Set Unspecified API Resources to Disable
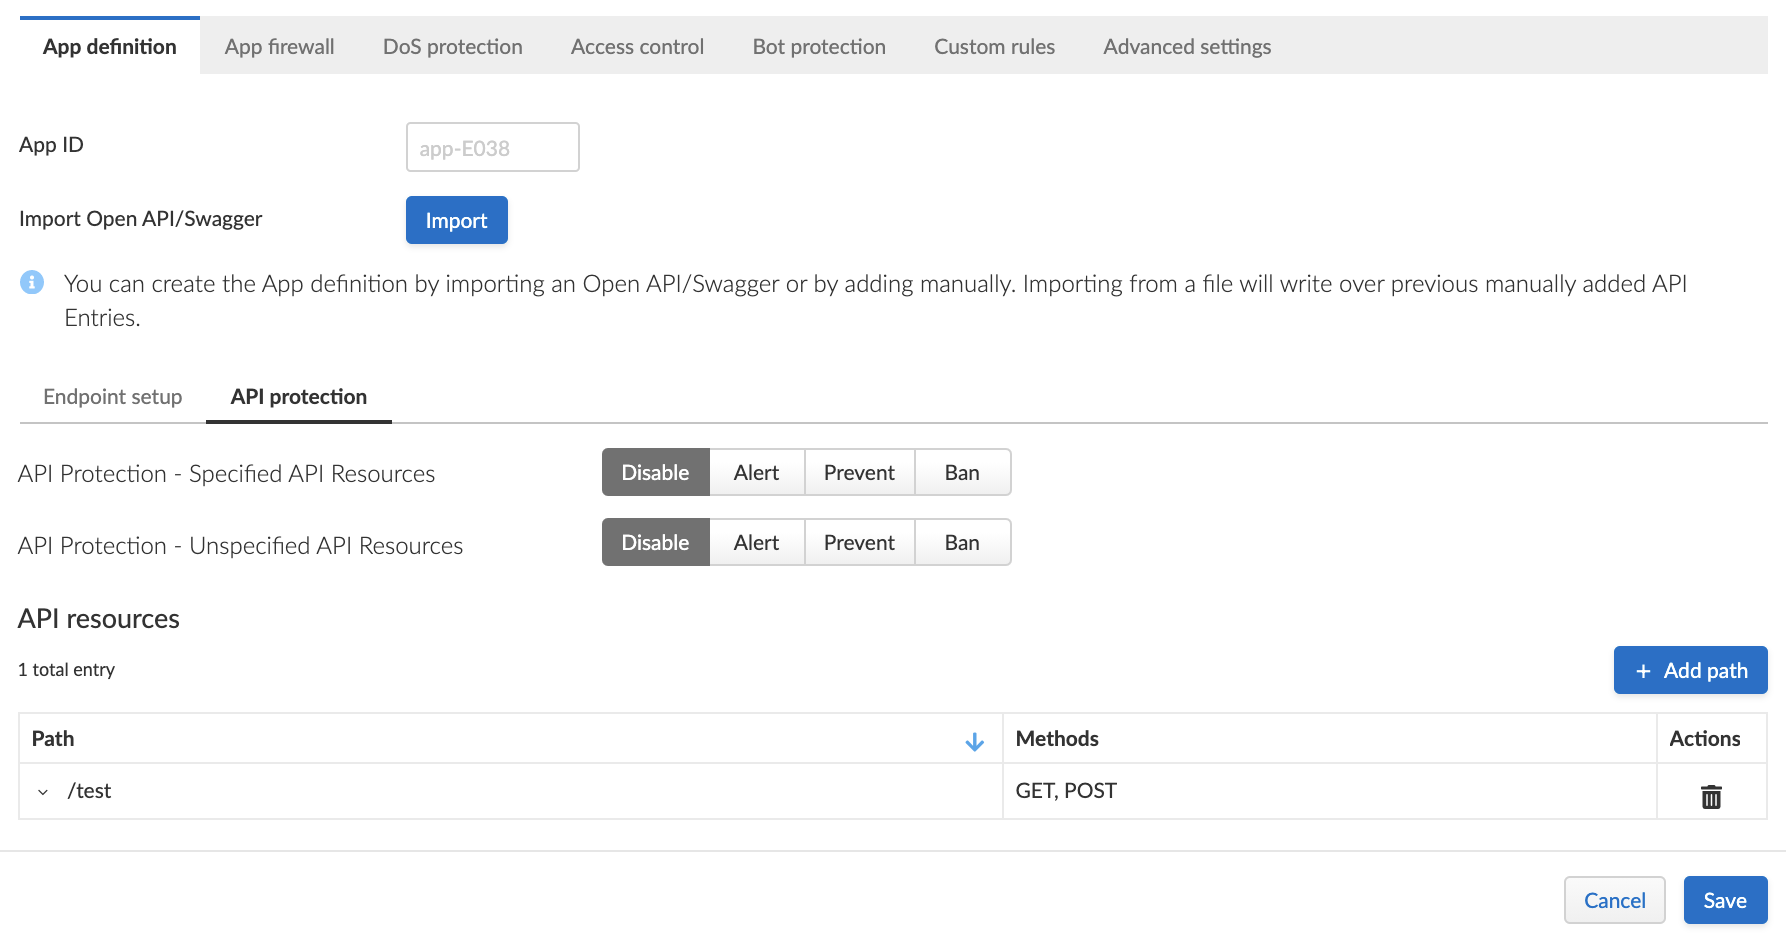Viewport: 1786px width, 940px height. (x=655, y=542)
